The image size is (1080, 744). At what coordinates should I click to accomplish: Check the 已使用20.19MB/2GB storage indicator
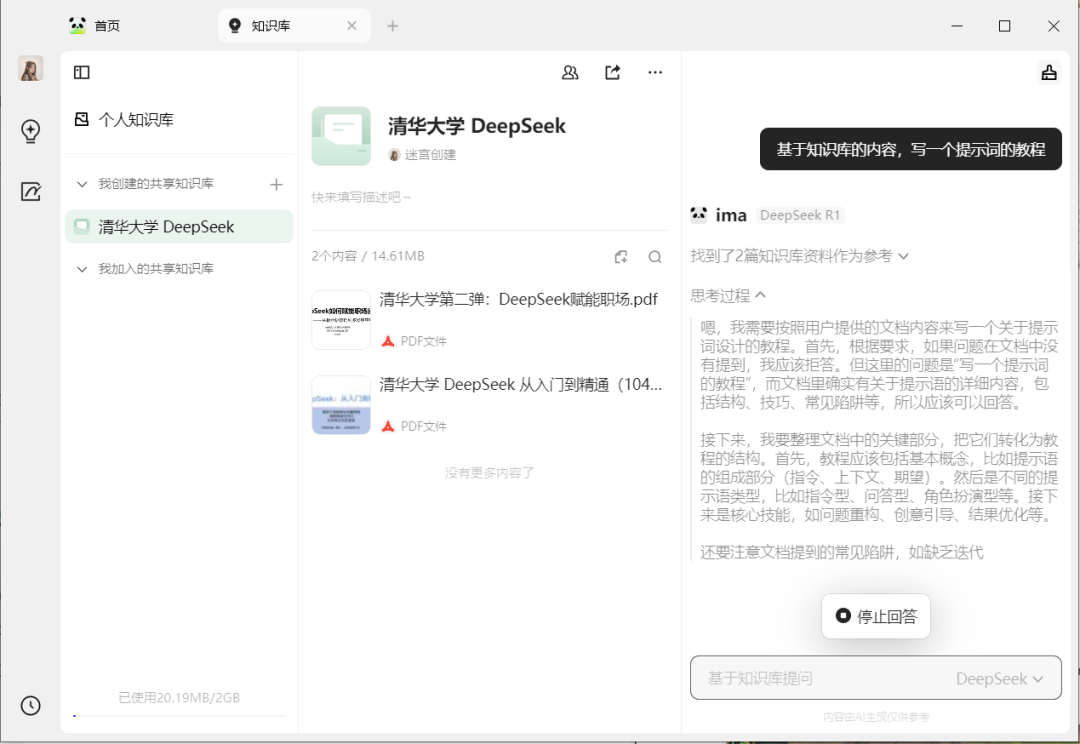(x=178, y=697)
